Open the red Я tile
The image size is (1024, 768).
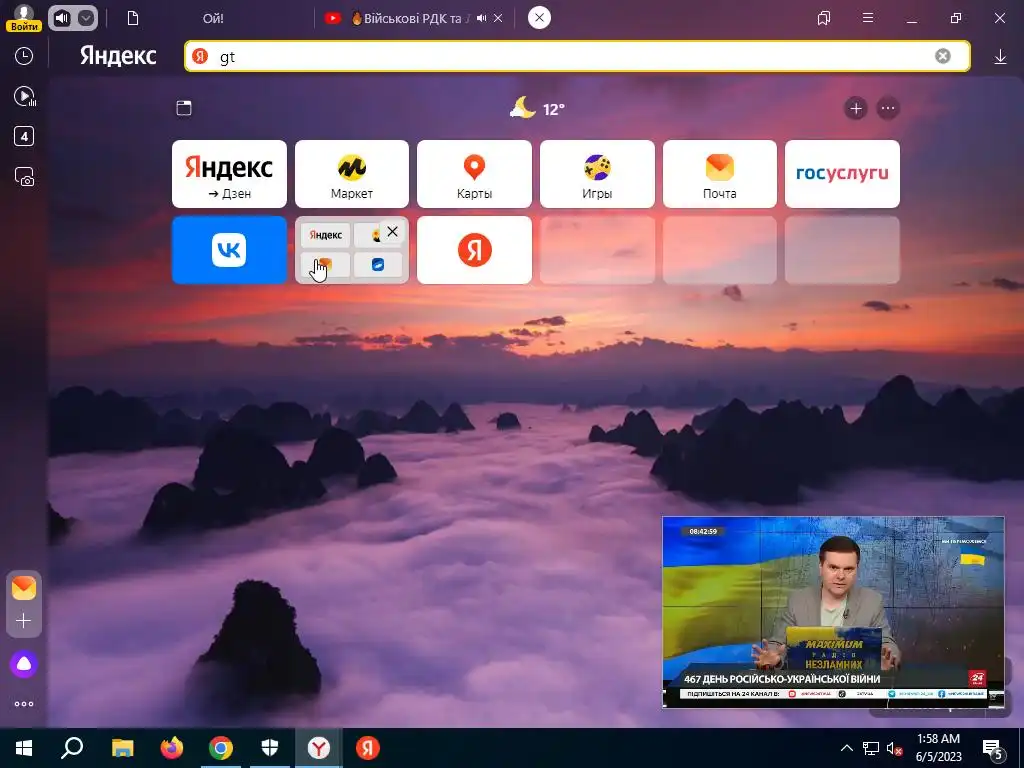[474, 250]
